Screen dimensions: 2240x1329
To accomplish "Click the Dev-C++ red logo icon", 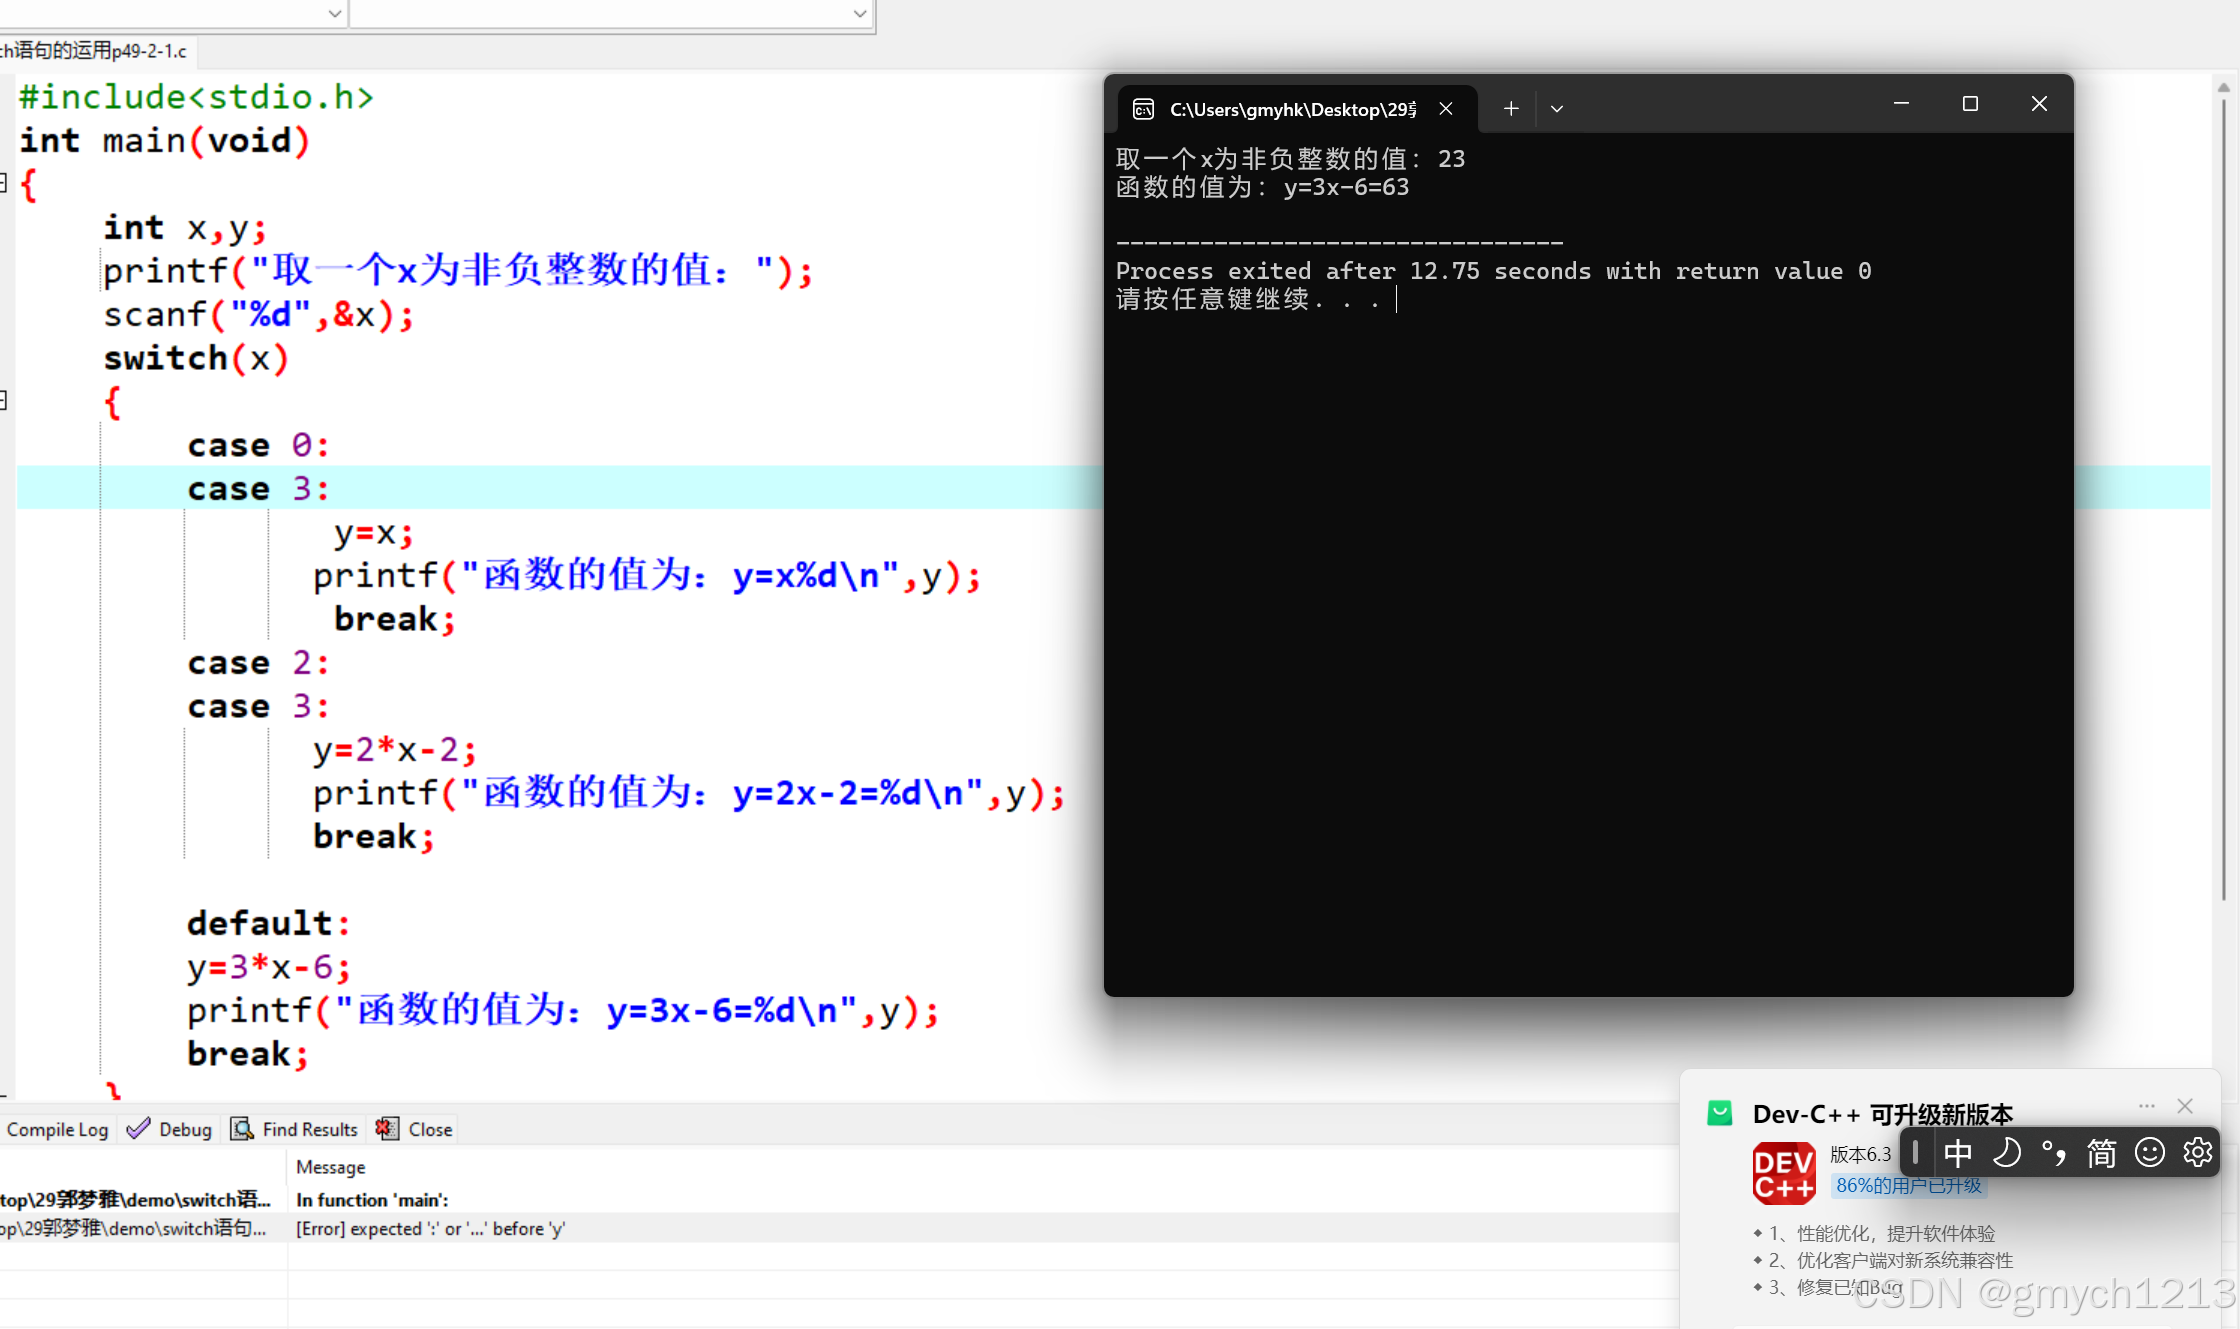I will click(x=1784, y=1173).
